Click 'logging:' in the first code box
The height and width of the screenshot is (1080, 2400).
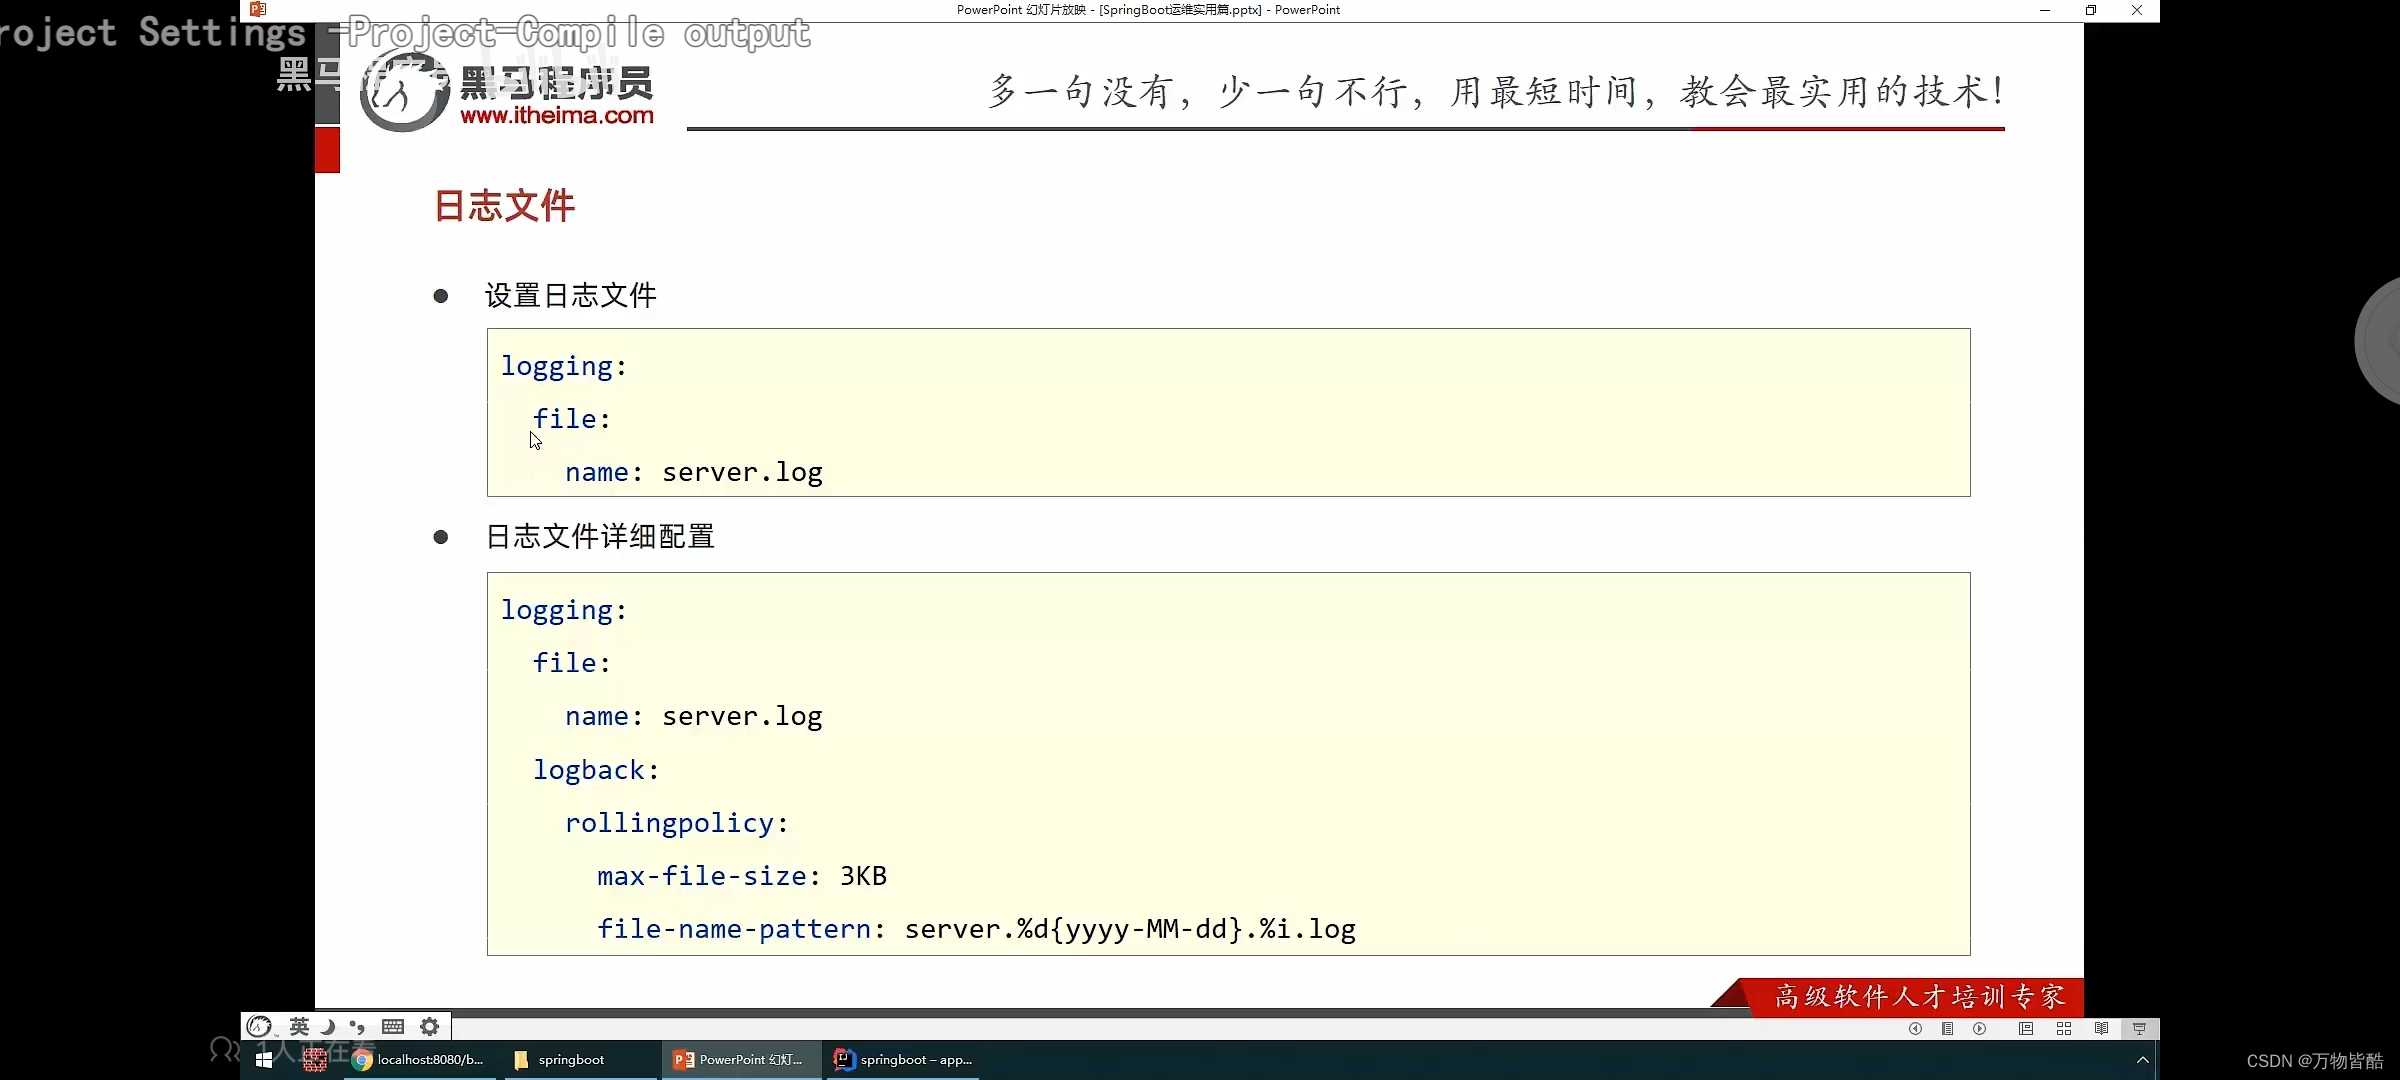click(x=564, y=367)
